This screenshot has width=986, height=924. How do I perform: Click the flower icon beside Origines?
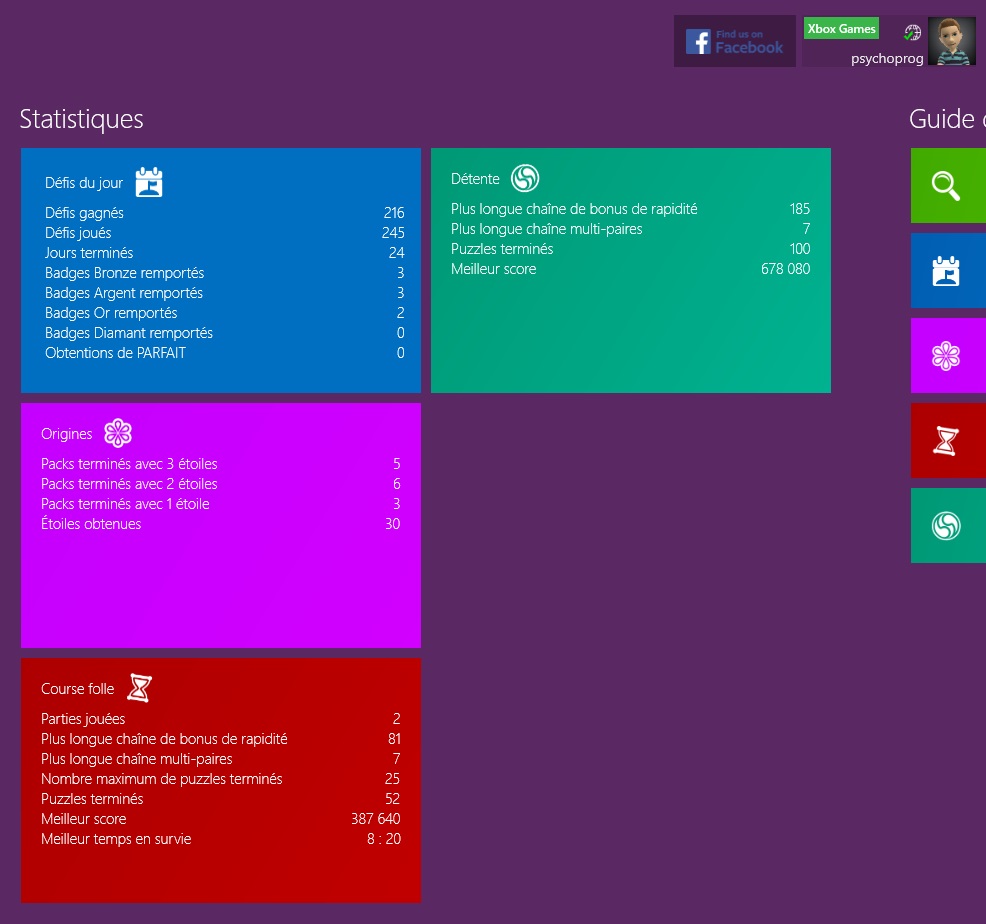pos(118,433)
